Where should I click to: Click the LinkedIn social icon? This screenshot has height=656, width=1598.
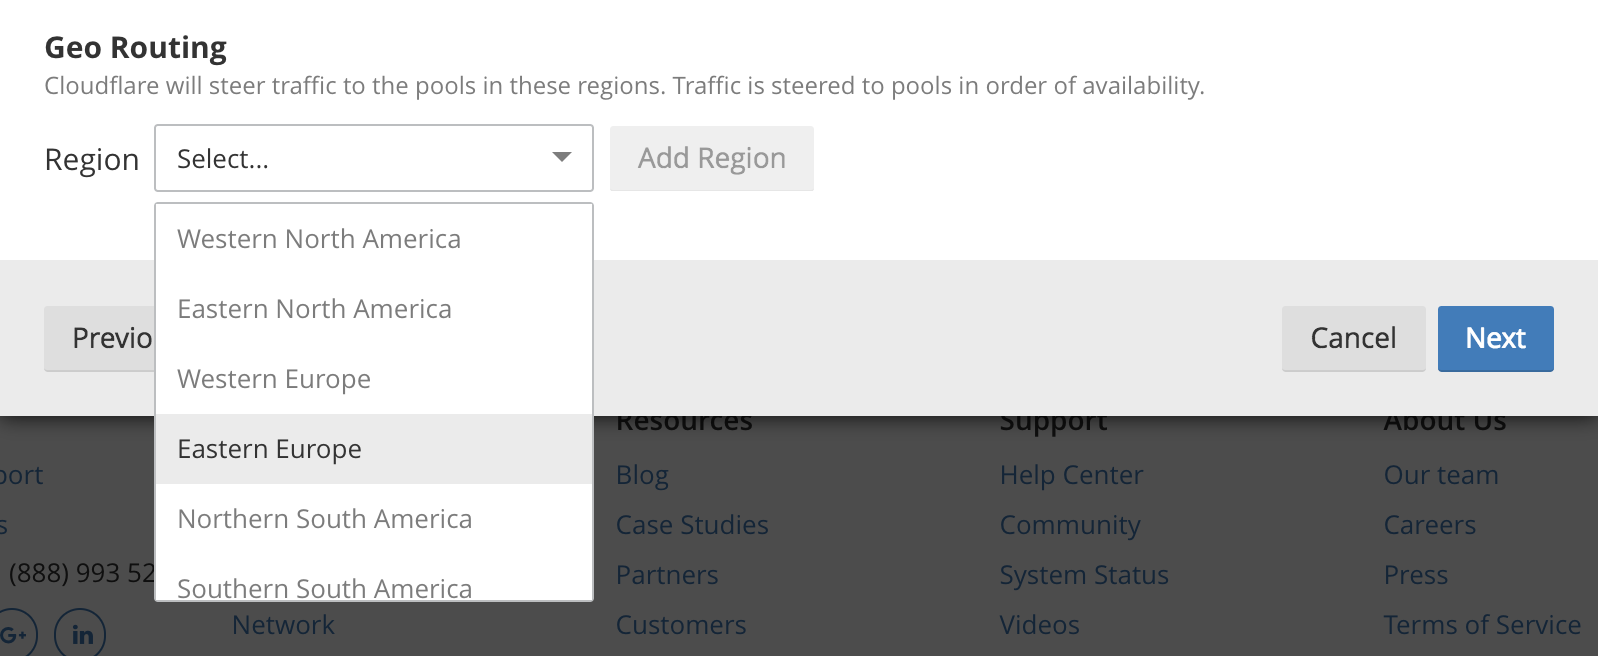coord(81,634)
